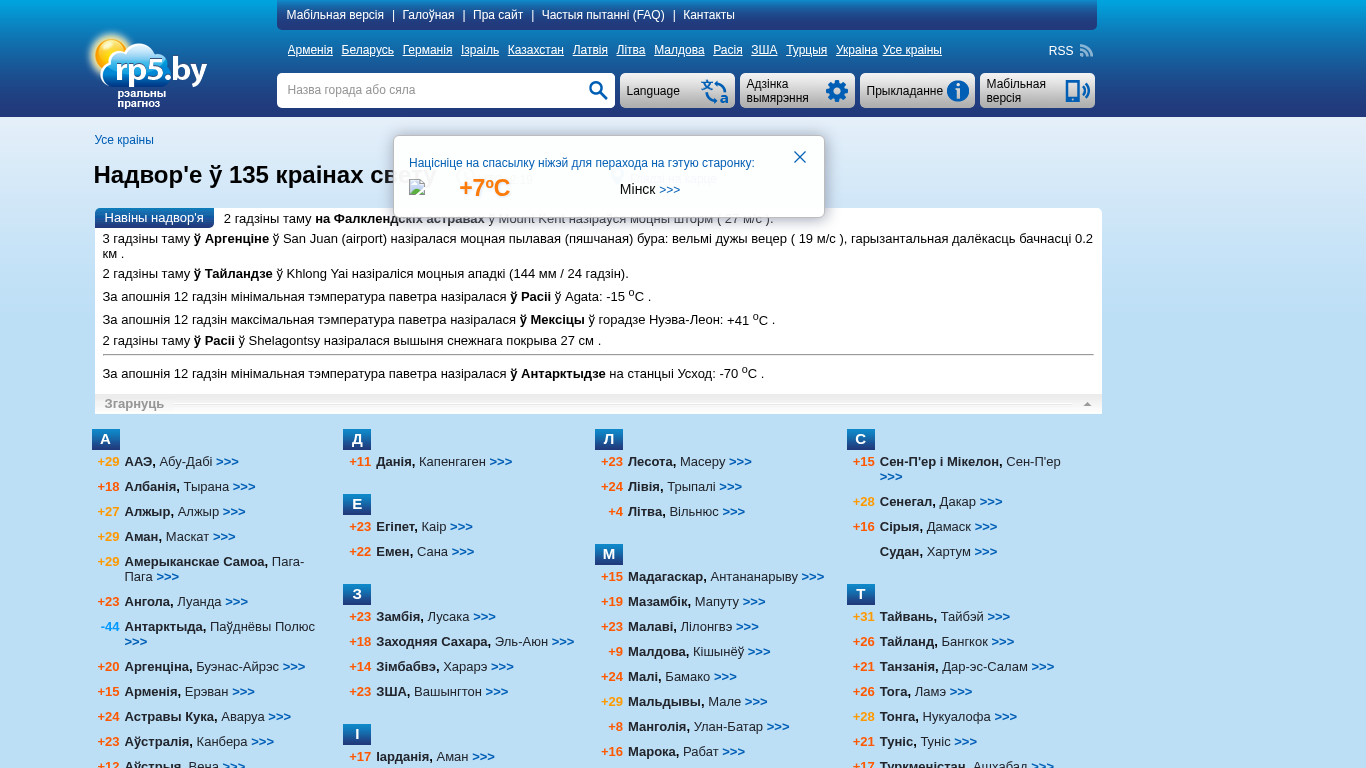Click the Language translate icon
The width and height of the screenshot is (1366, 768).
click(715, 91)
